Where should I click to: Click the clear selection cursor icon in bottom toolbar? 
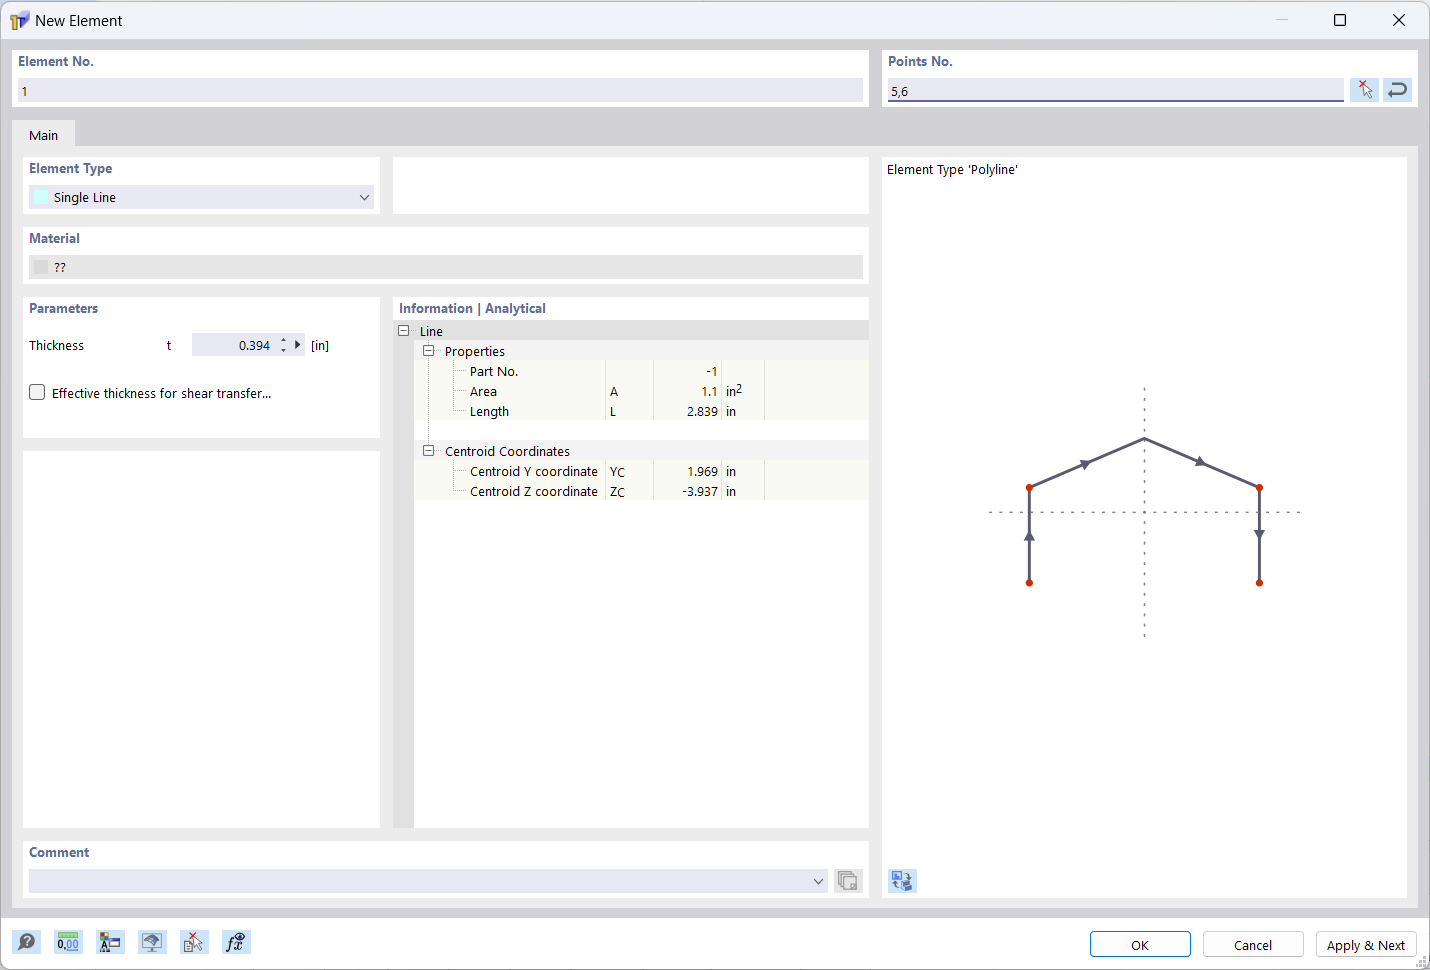pyautogui.click(x=194, y=942)
